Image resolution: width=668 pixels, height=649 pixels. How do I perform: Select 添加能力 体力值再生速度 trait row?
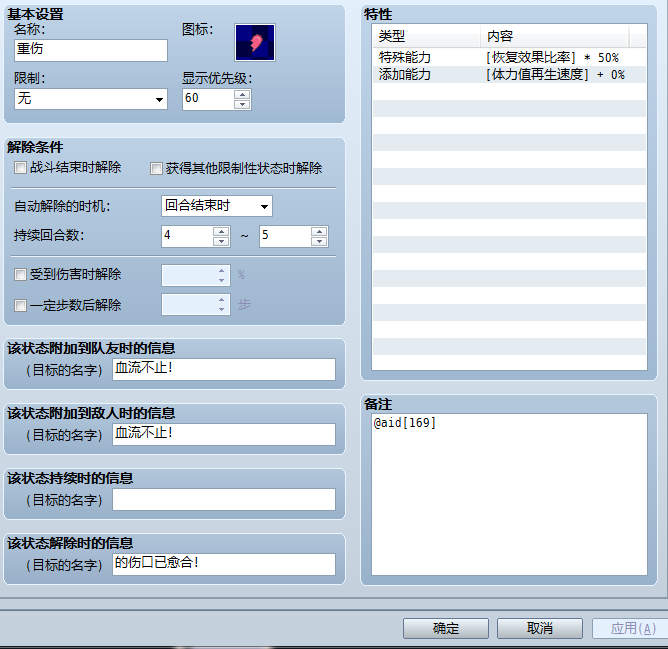[510, 75]
